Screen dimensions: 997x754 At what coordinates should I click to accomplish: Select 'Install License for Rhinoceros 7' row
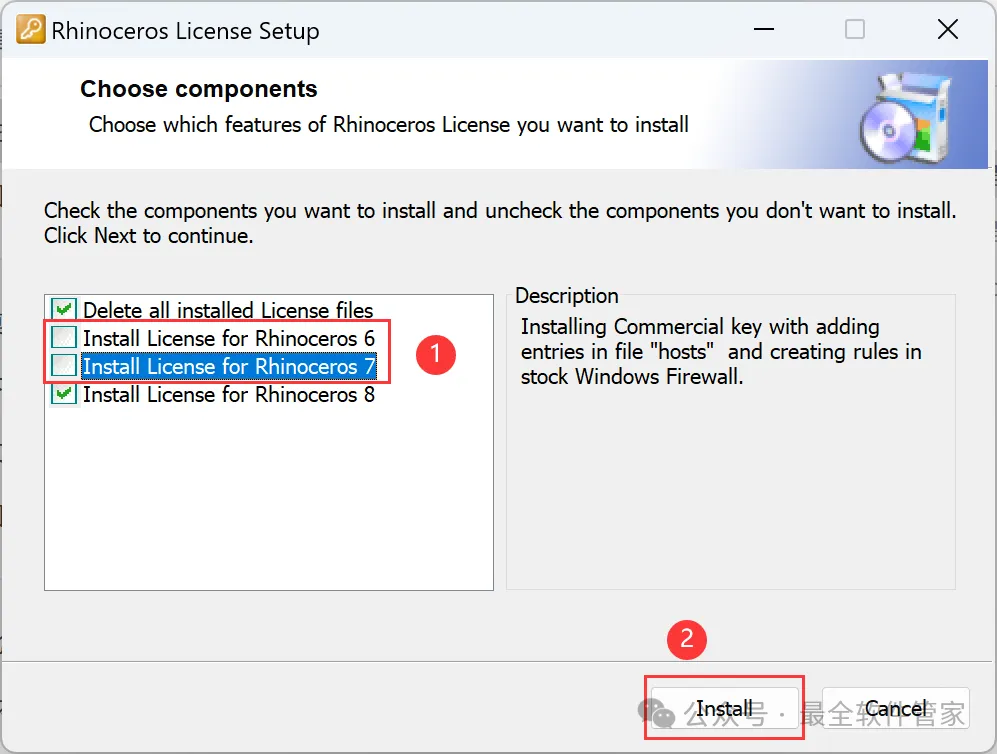[229, 366]
